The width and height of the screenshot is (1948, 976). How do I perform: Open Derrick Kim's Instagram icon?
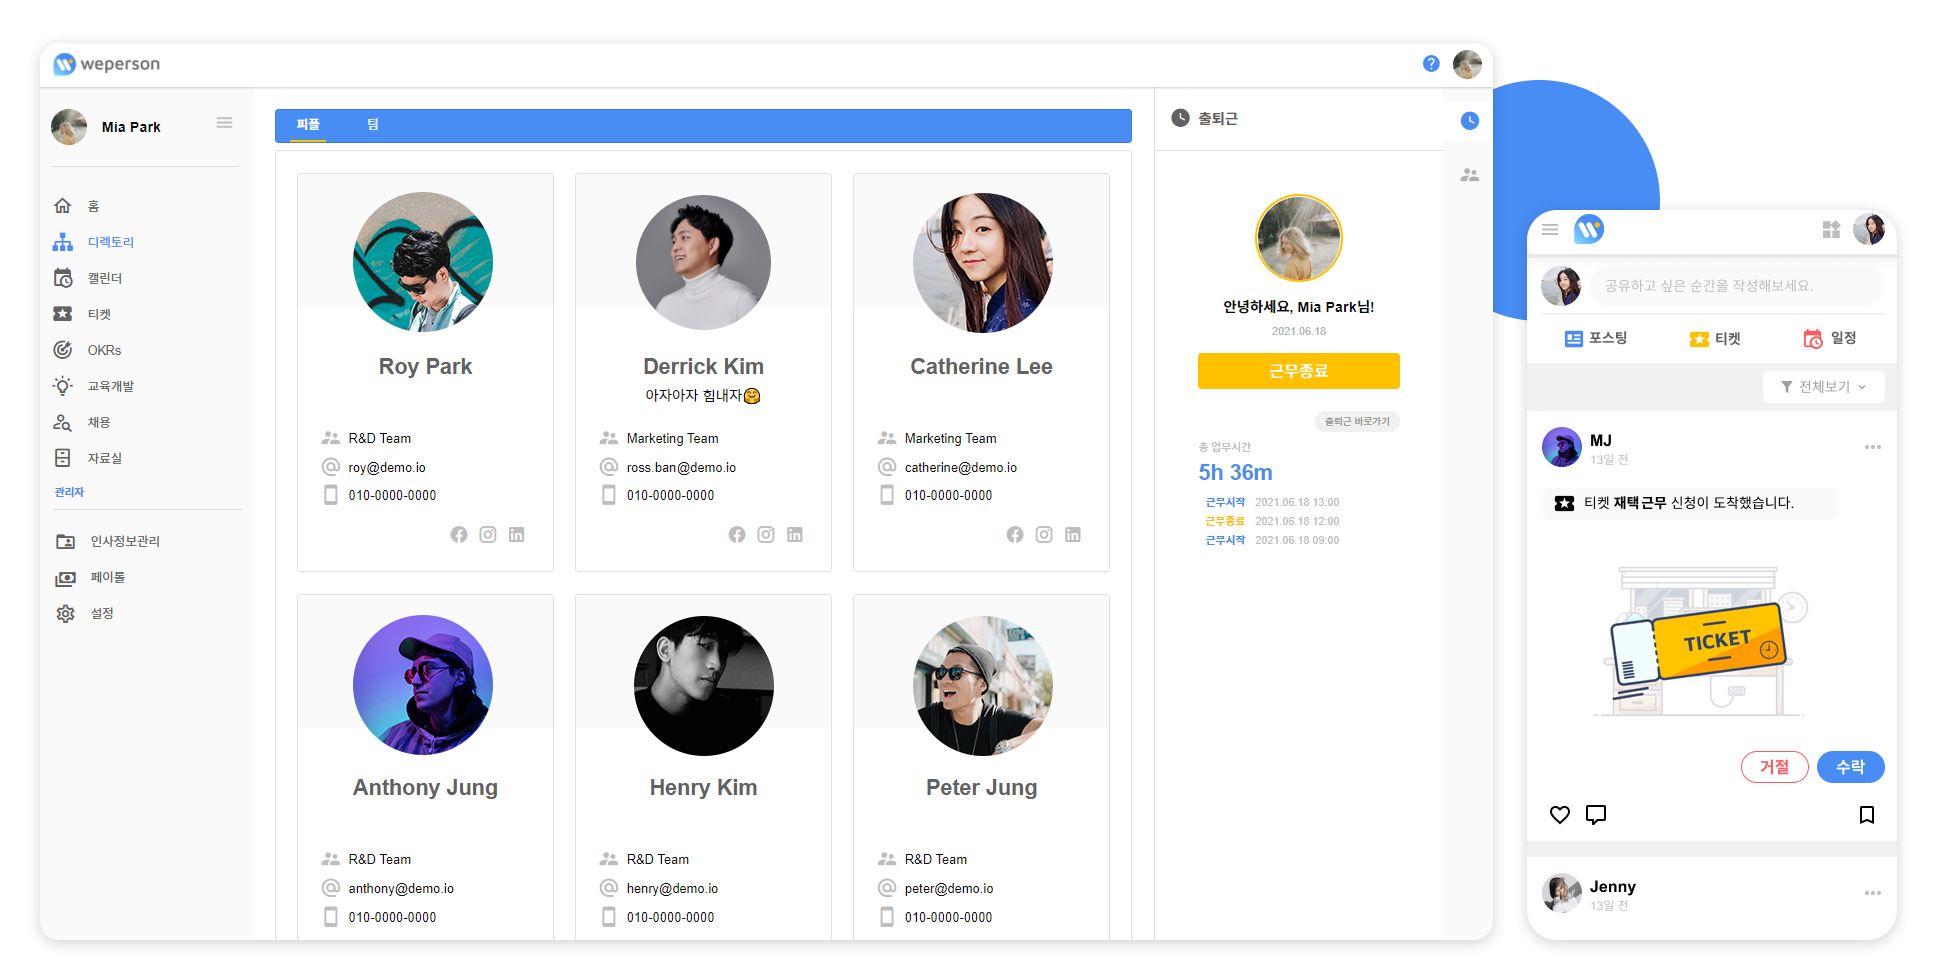pos(766,535)
